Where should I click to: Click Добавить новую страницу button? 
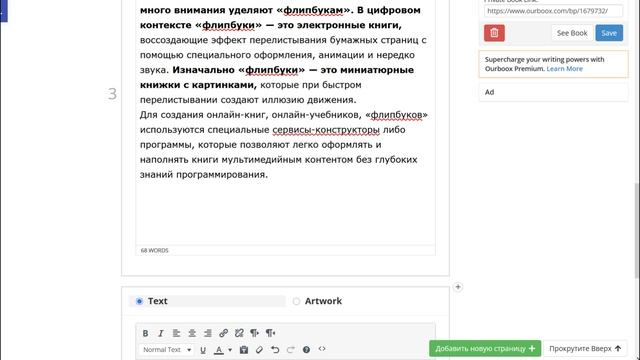coord(485,349)
